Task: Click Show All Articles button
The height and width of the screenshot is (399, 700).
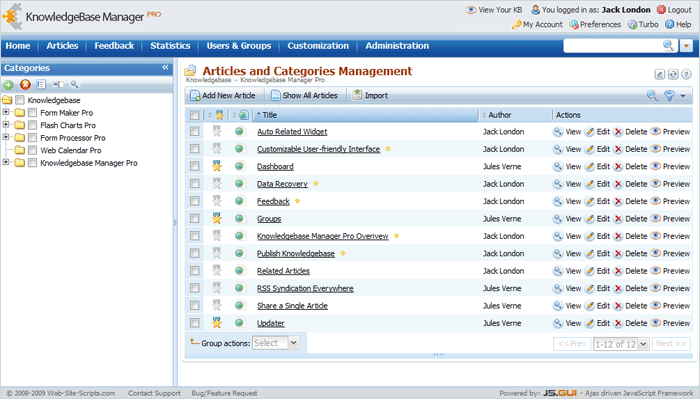Action: tap(304, 96)
